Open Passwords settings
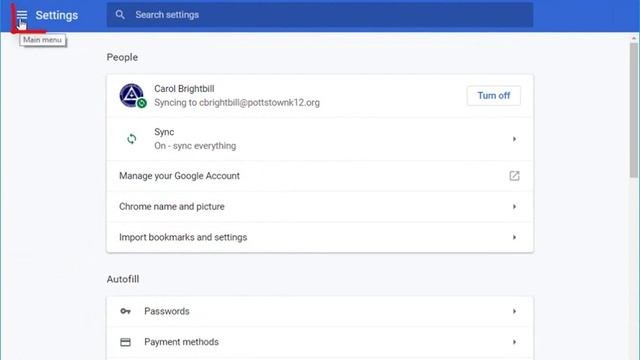 [320, 311]
